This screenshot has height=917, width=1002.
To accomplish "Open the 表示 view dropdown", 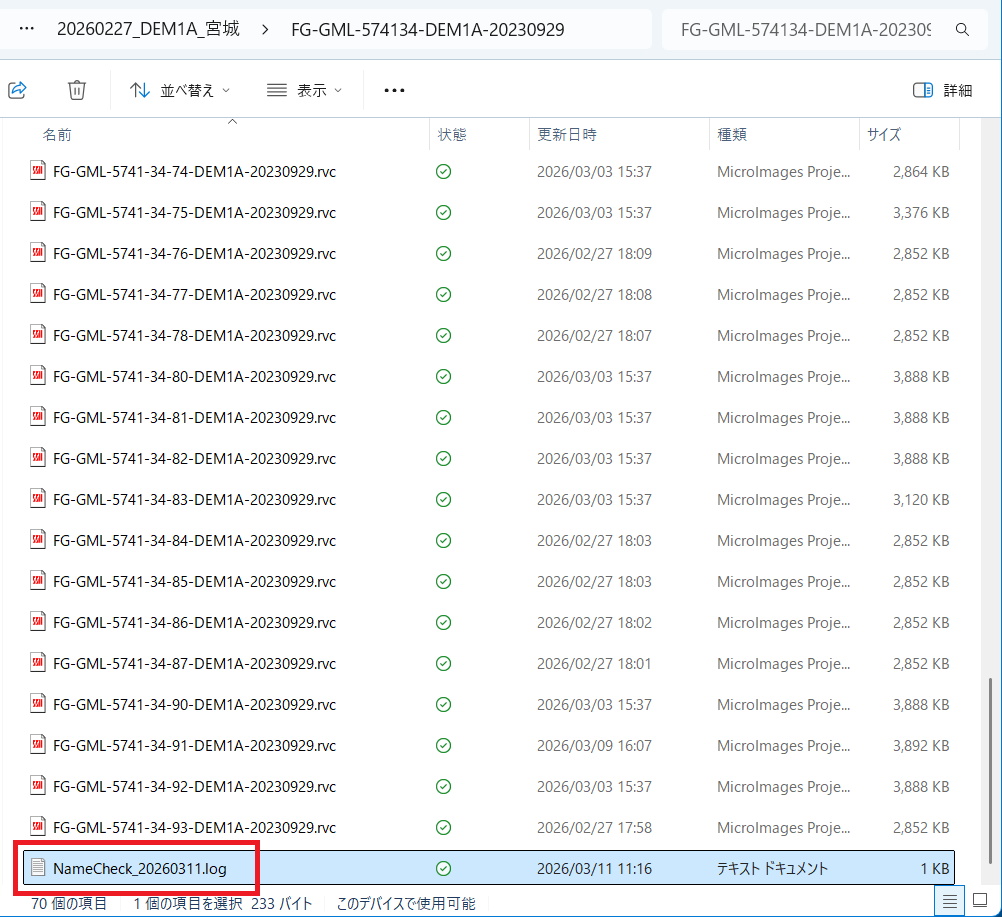I will [305, 90].
